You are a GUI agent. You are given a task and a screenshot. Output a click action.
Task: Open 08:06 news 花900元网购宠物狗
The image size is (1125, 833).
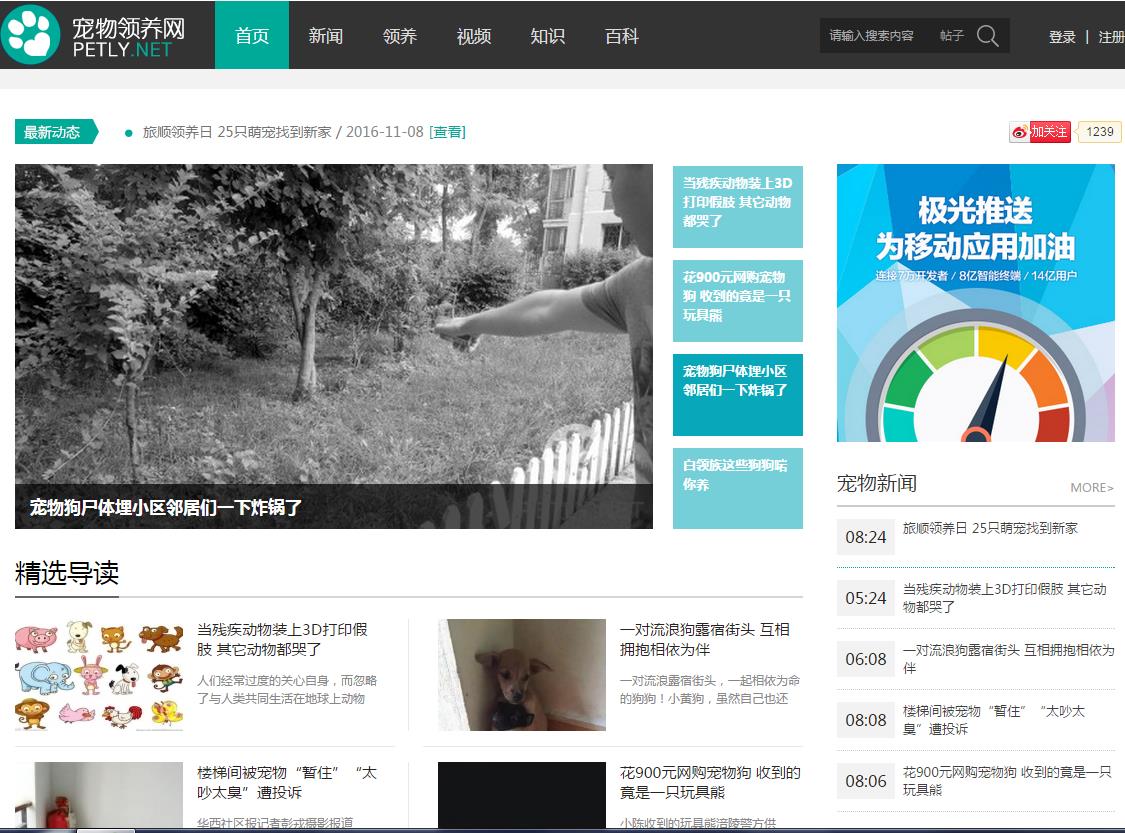pyautogui.click(x=1007, y=781)
